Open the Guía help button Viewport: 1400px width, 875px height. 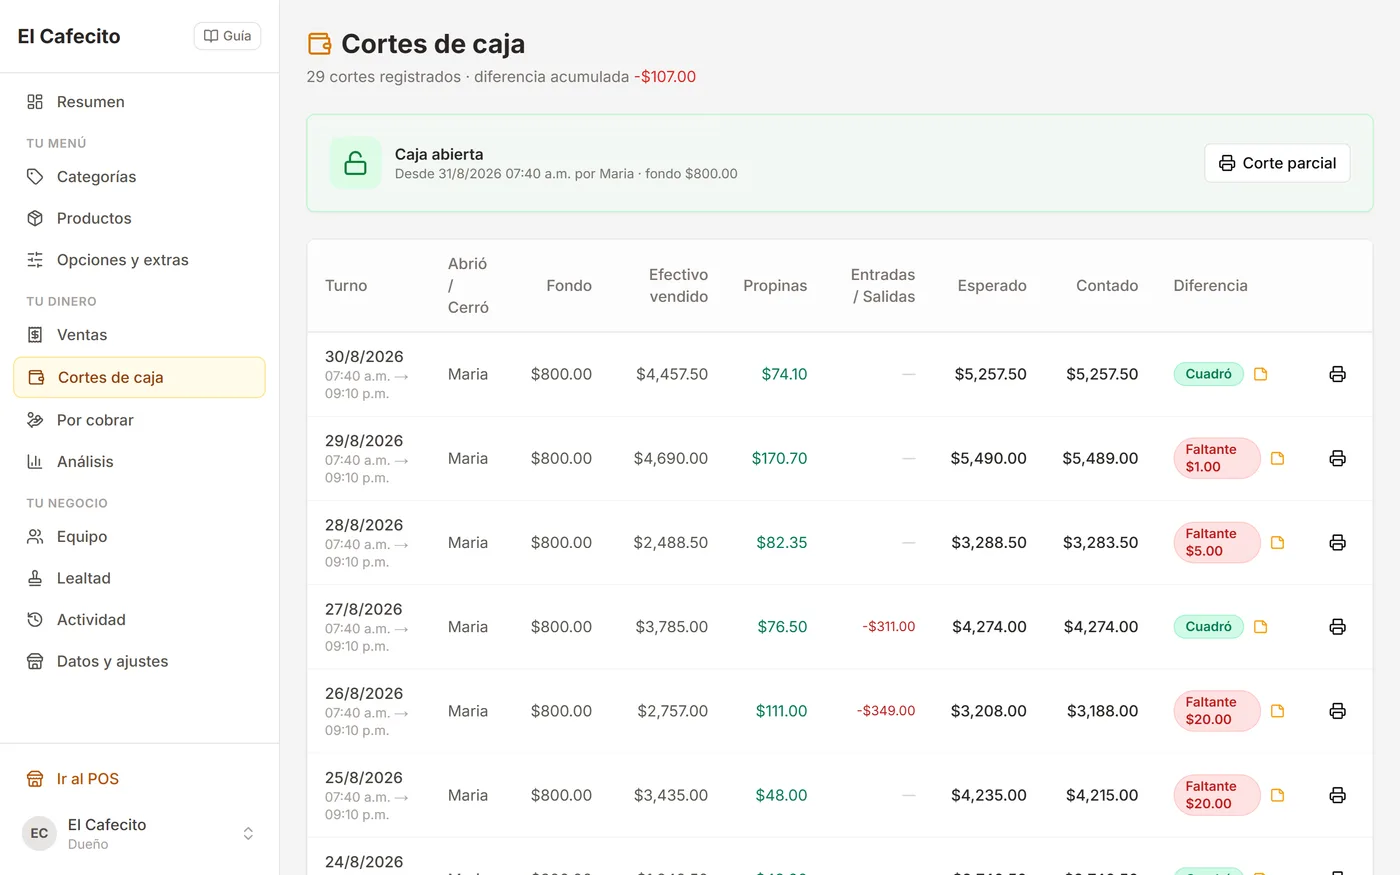click(227, 36)
